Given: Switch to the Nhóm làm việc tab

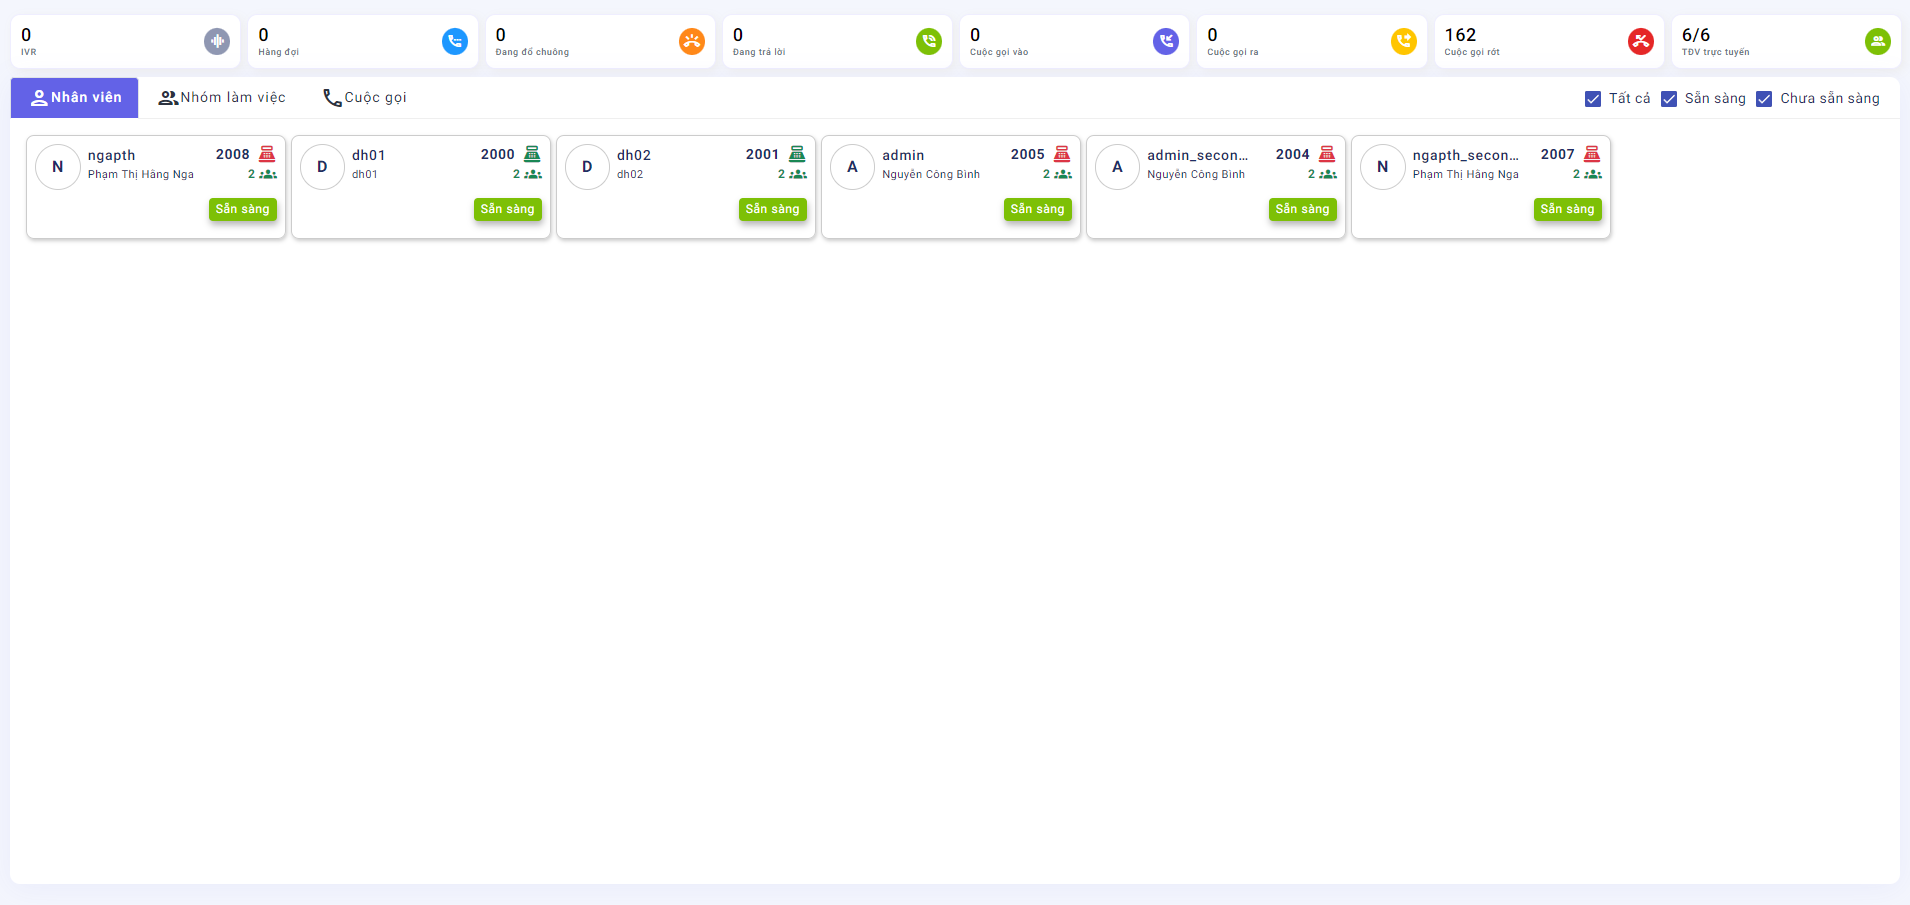Looking at the screenshot, I should click(222, 98).
